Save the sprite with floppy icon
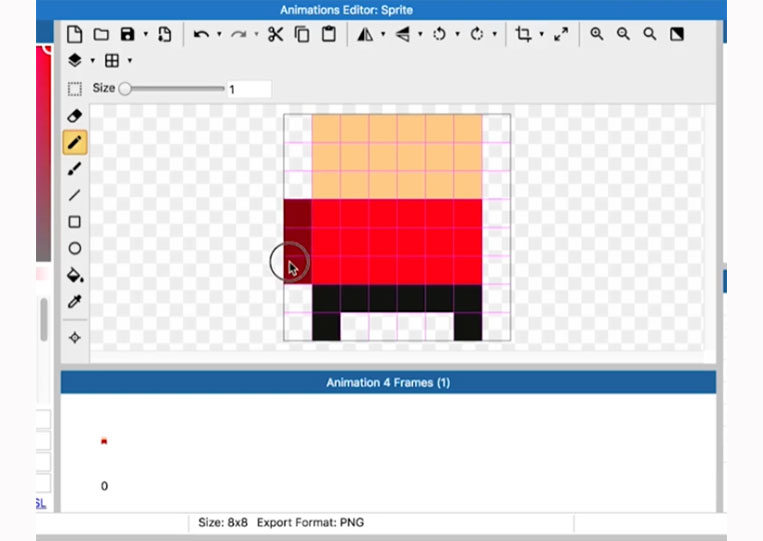 (127, 34)
